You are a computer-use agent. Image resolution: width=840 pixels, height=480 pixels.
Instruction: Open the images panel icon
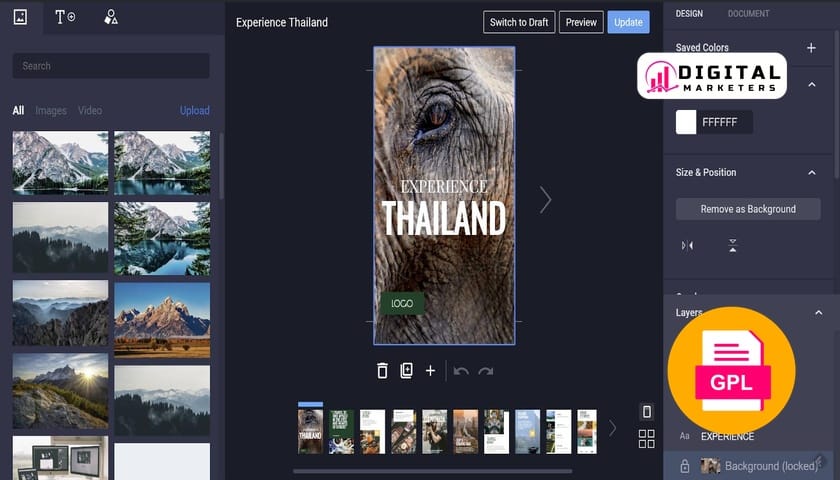[x=20, y=17]
